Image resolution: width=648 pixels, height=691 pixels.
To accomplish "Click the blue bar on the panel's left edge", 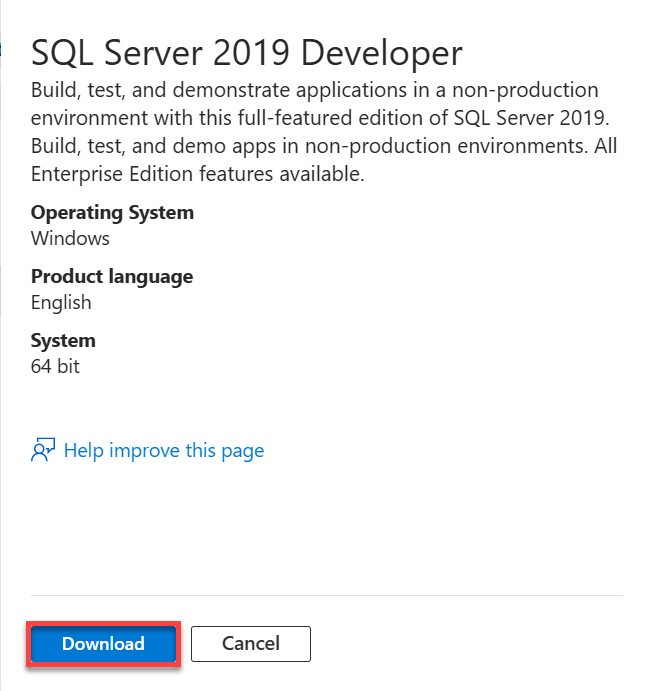I will click(1, 48).
